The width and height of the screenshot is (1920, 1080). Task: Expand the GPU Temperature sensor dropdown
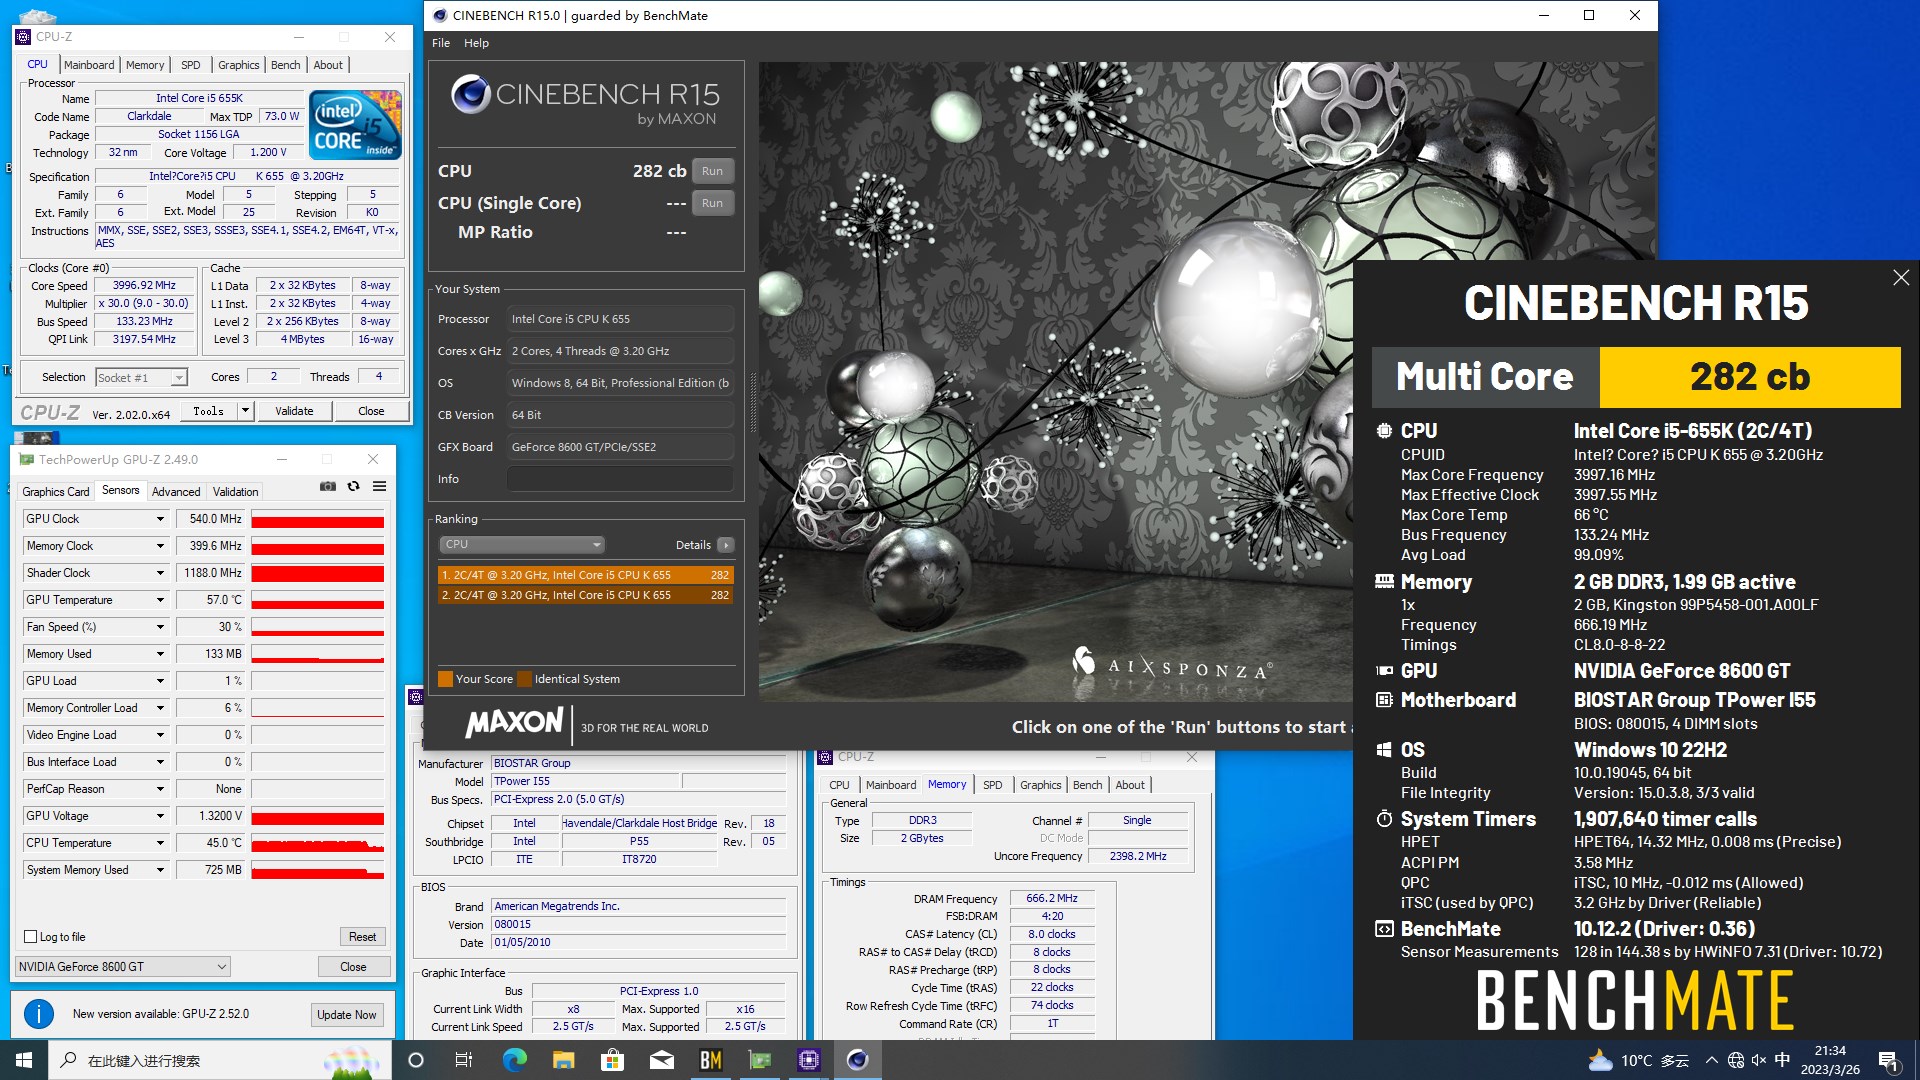coord(160,600)
